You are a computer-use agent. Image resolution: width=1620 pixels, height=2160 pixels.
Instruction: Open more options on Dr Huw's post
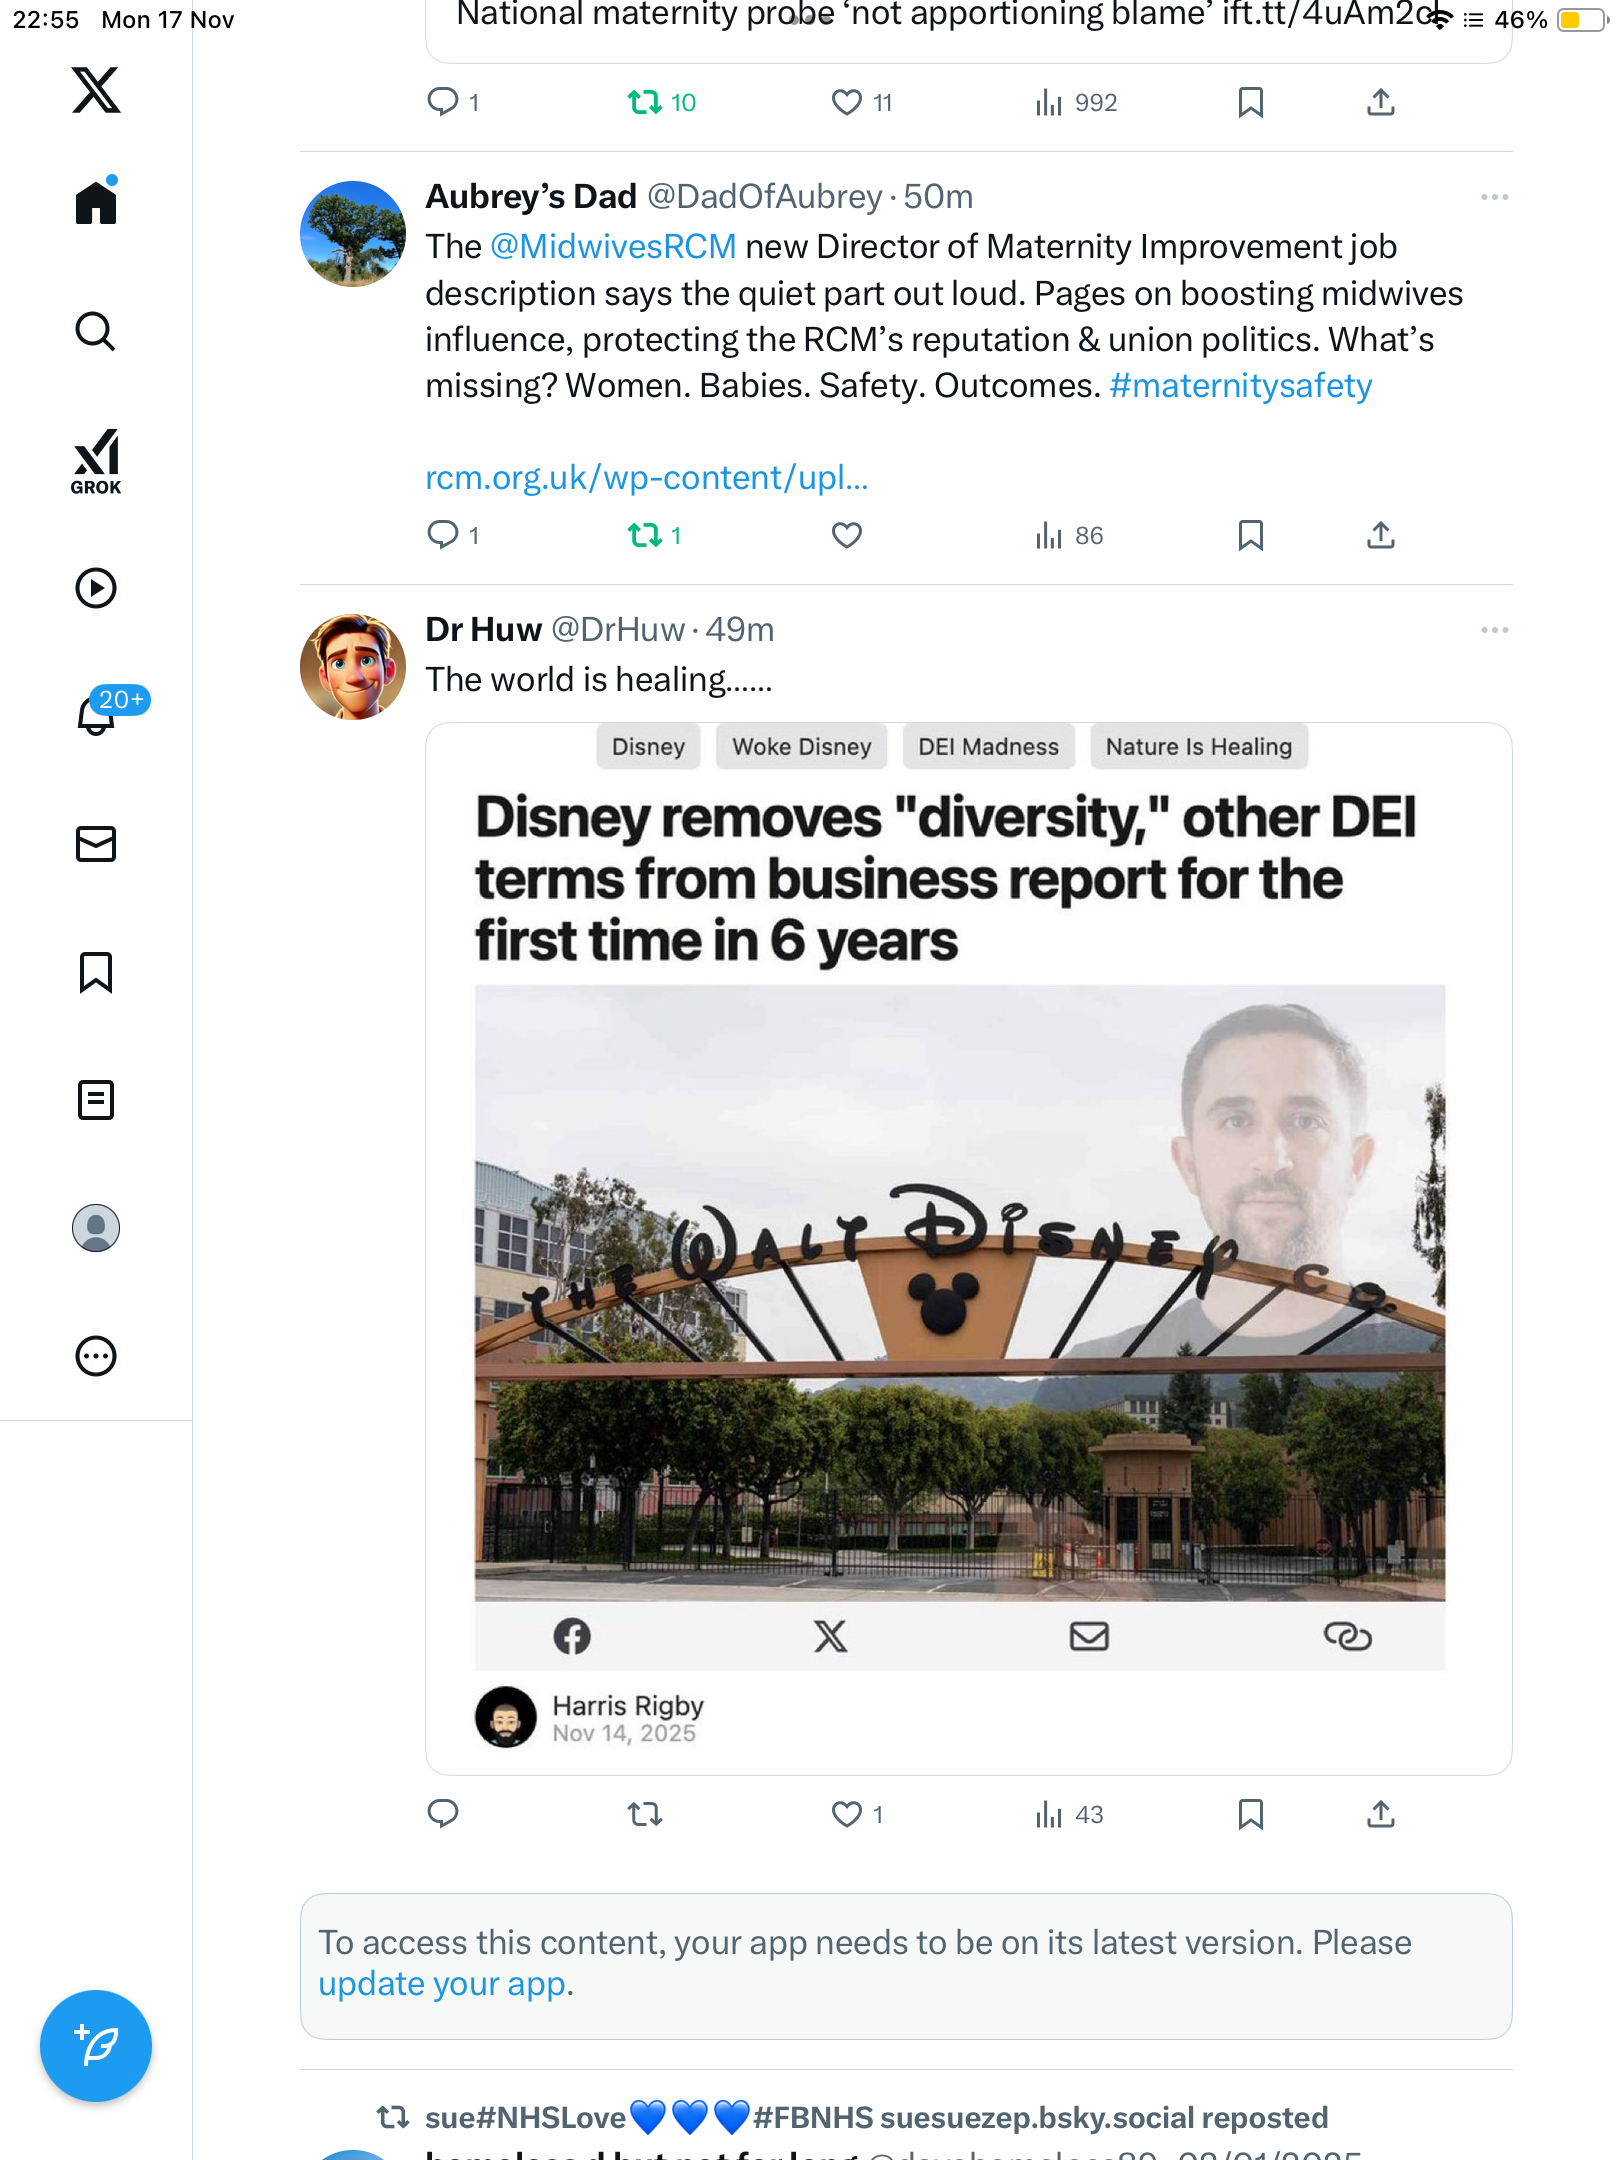[1494, 630]
